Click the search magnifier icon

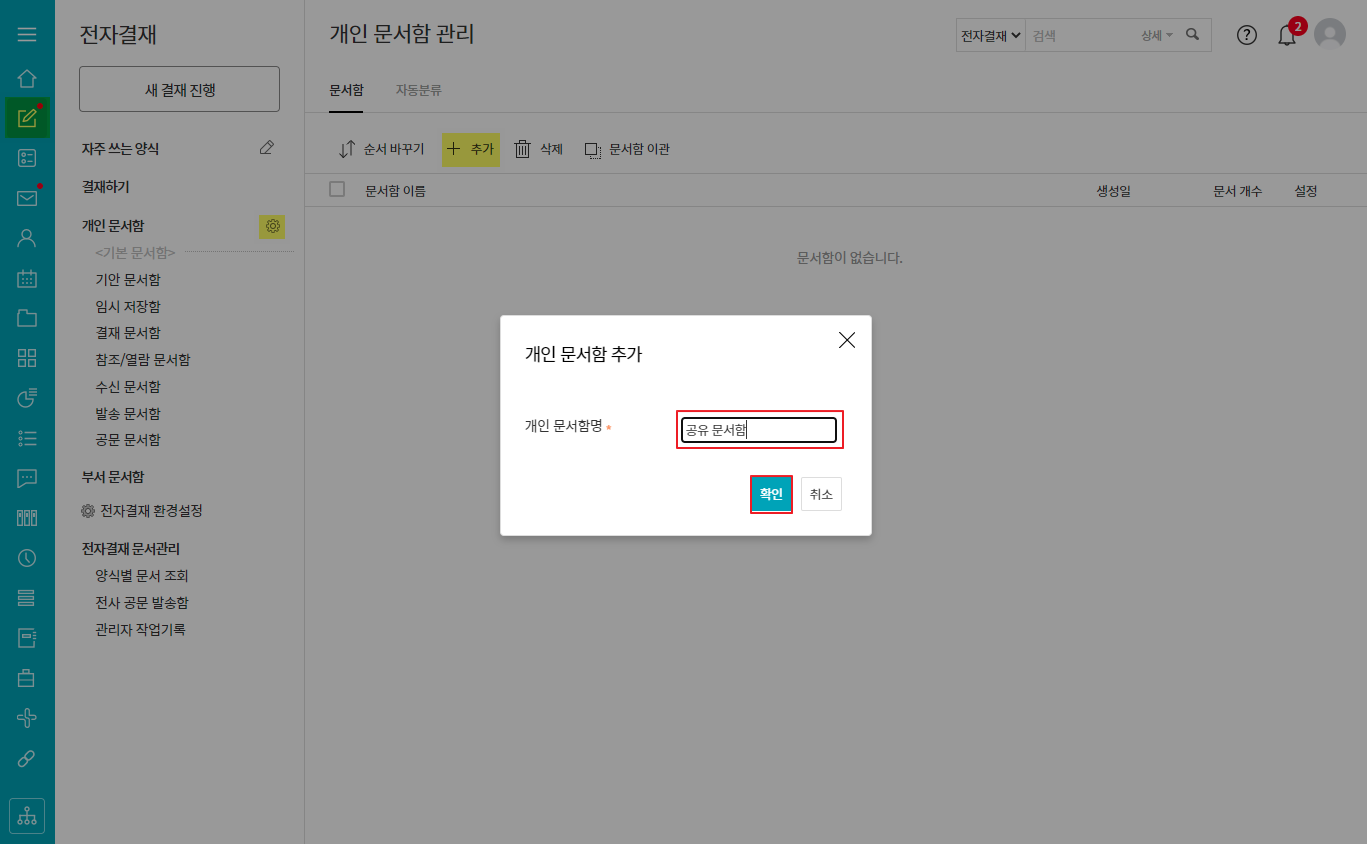point(1192,35)
